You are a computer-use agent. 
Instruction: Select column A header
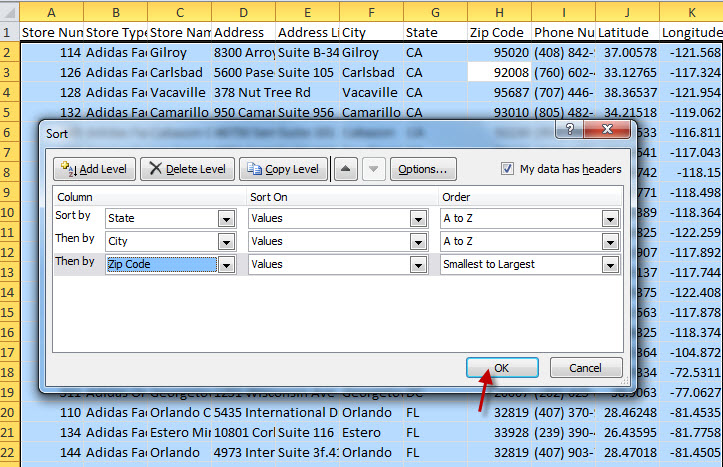tap(52, 12)
